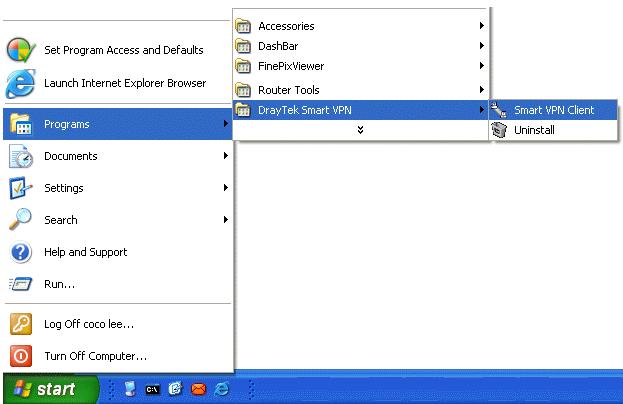The width and height of the screenshot is (623, 404).
Task: Click the Start button
Action: 50,390
